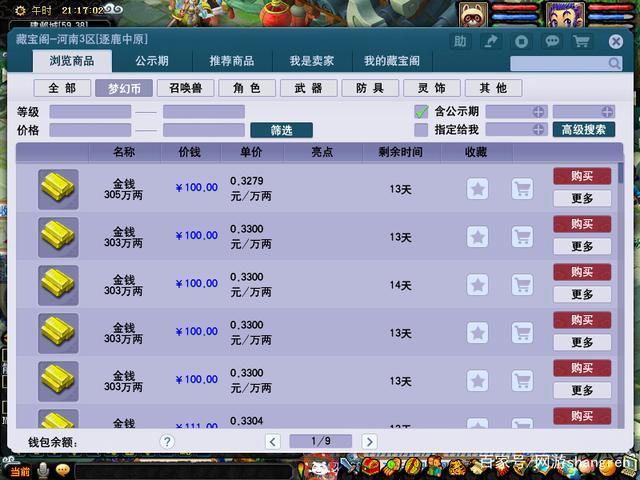Open the 我的藏宝阁 tab
The height and width of the screenshot is (480, 640).
coord(392,61)
